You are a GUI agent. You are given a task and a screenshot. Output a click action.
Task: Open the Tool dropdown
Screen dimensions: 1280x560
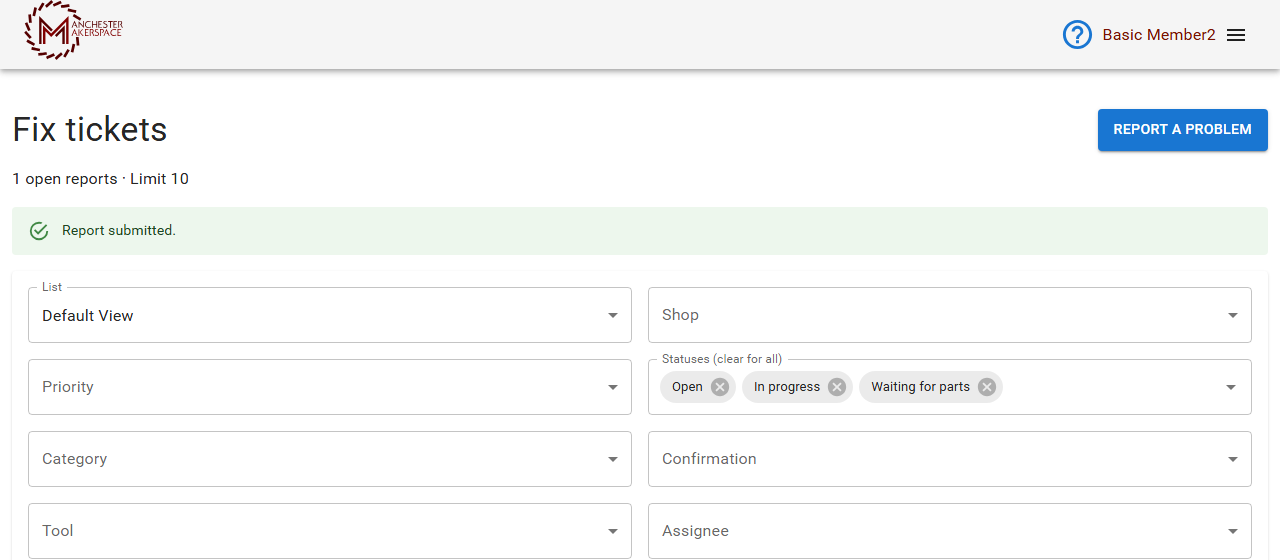click(x=330, y=531)
